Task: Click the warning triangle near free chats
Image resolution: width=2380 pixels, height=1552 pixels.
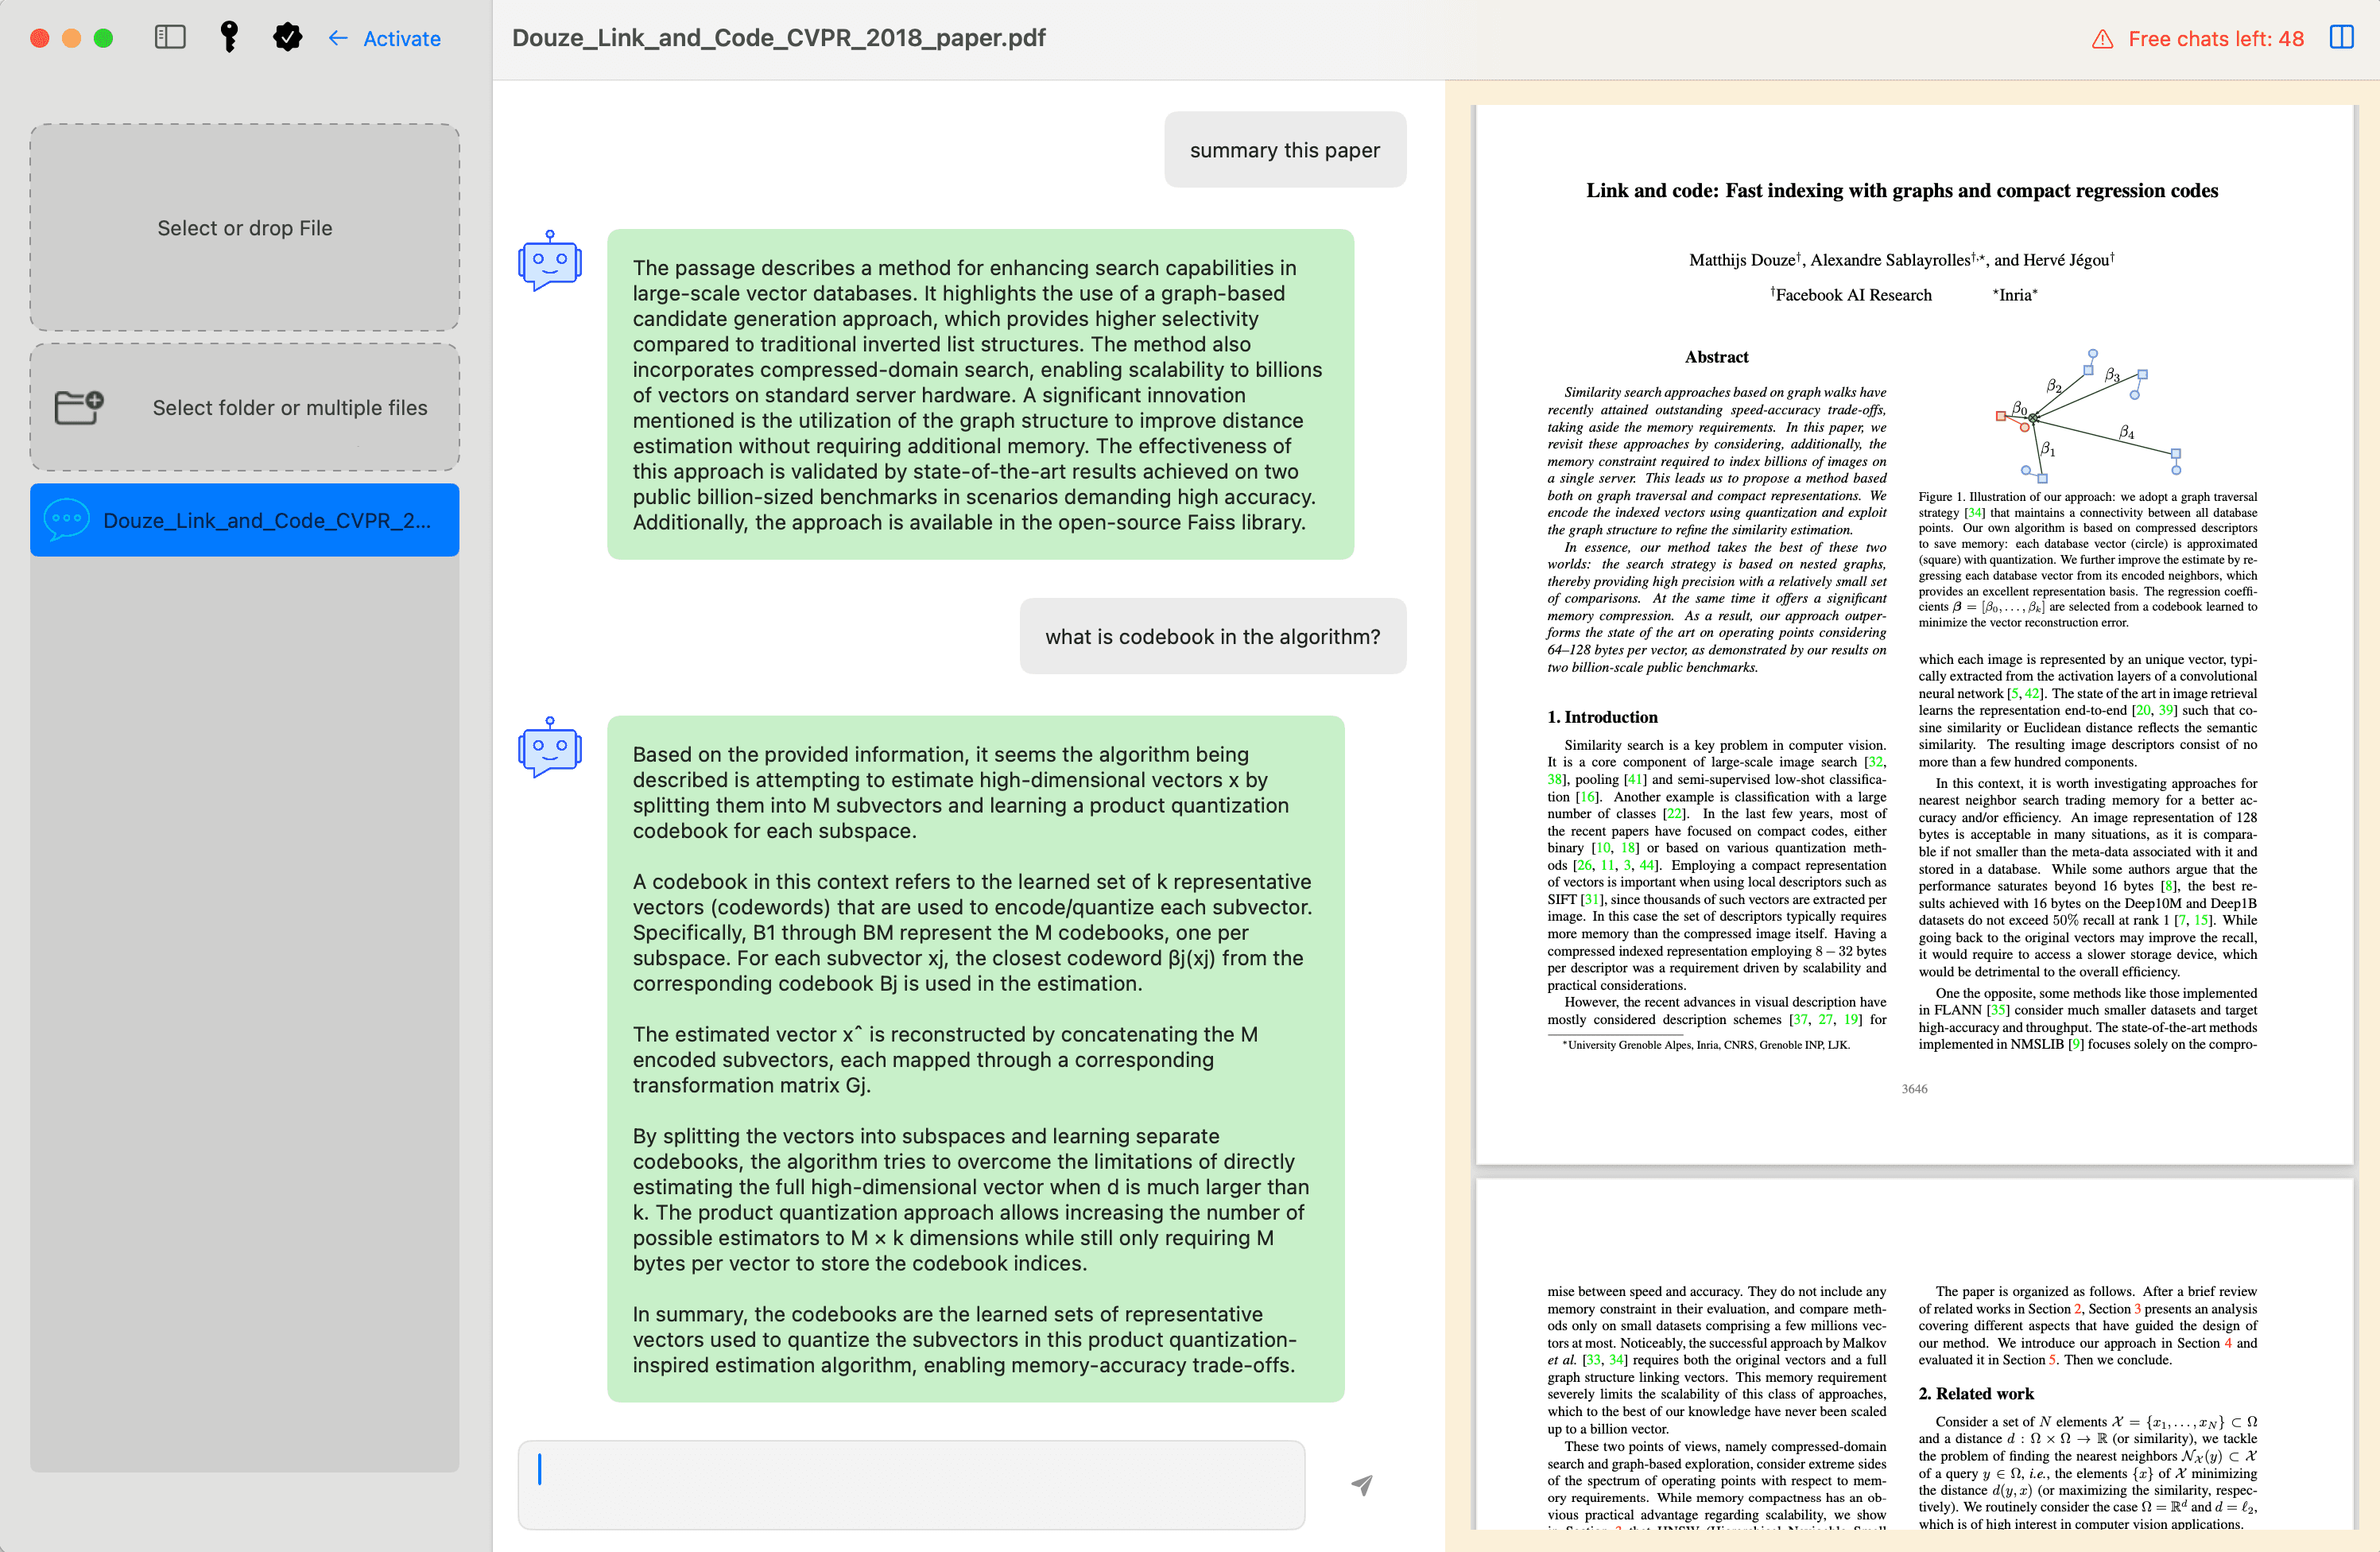Action: pos(2102,39)
